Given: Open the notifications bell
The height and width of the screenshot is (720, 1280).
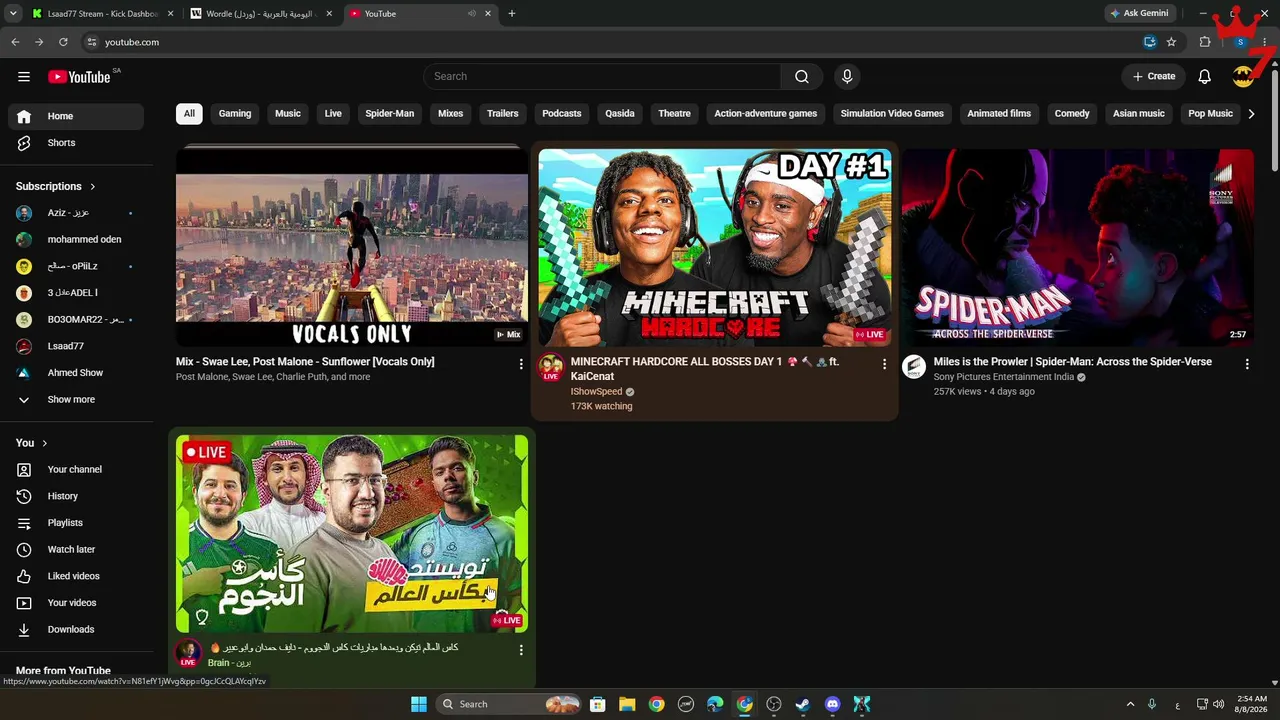Looking at the screenshot, I should coord(1205,77).
